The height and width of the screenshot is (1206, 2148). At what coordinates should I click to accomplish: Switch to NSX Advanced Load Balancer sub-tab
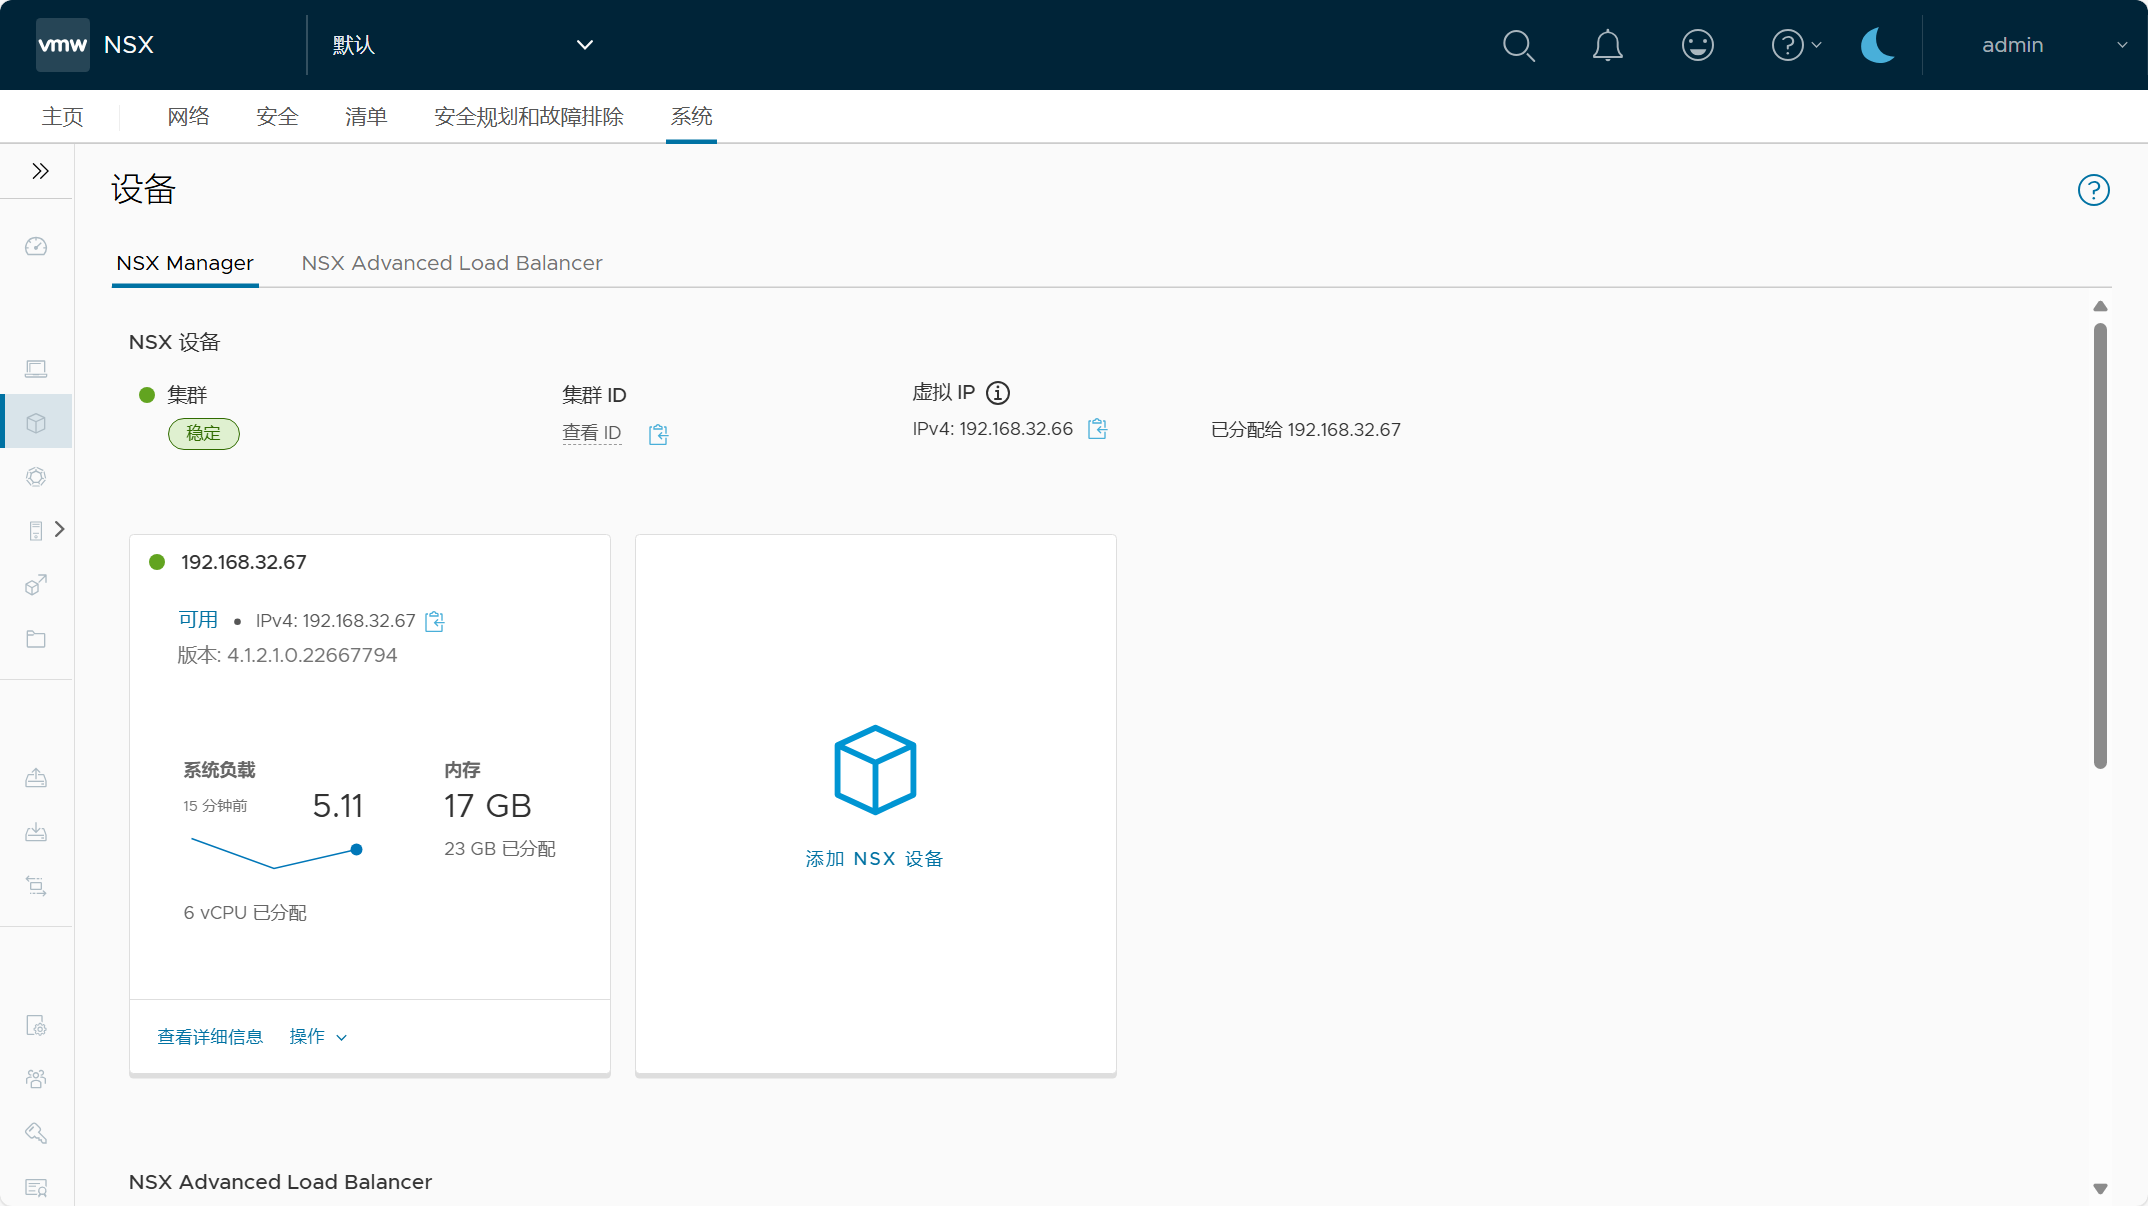click(x=452, y=263)
